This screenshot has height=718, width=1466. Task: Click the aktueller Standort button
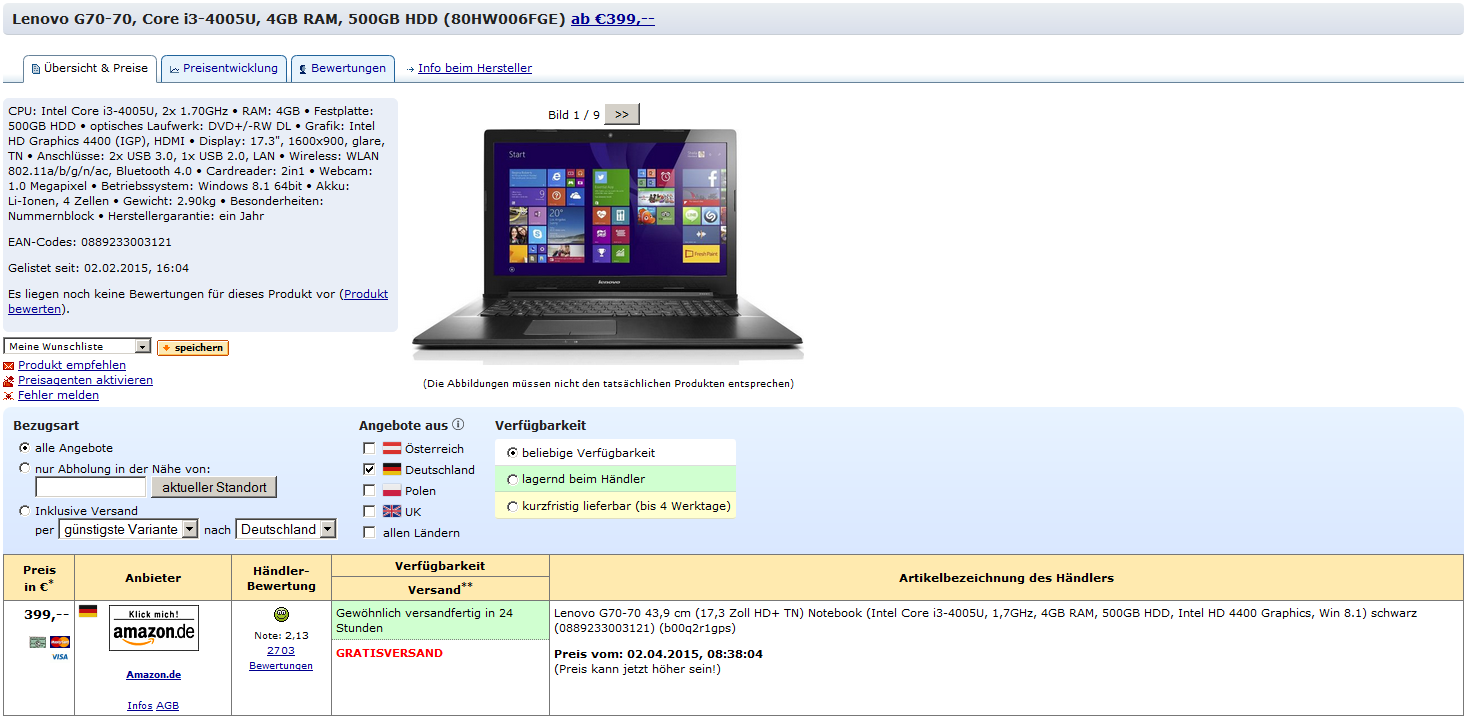[x=214, y=487]
